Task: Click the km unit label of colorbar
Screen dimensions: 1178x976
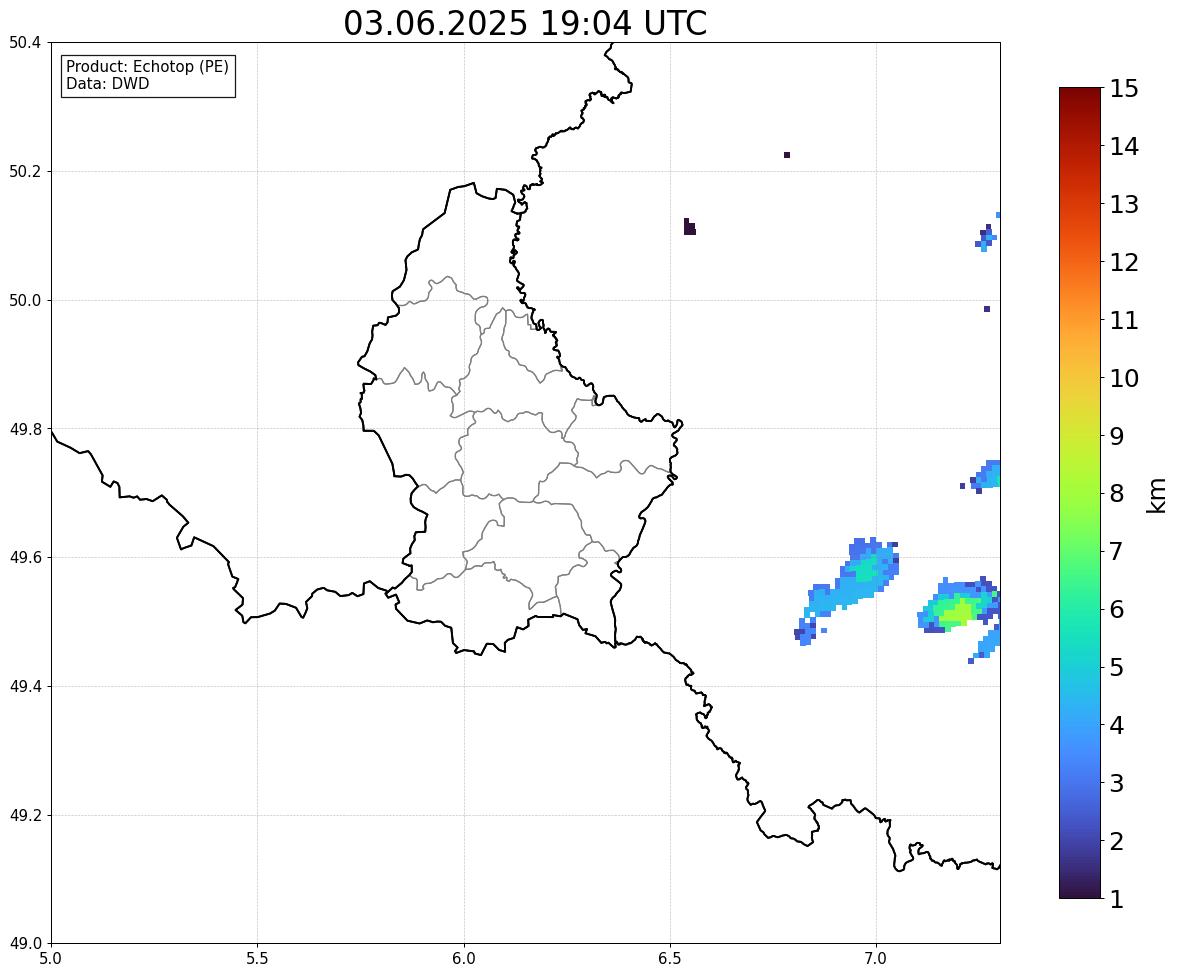Action: pyautogui.click(x=1157, y=494)
